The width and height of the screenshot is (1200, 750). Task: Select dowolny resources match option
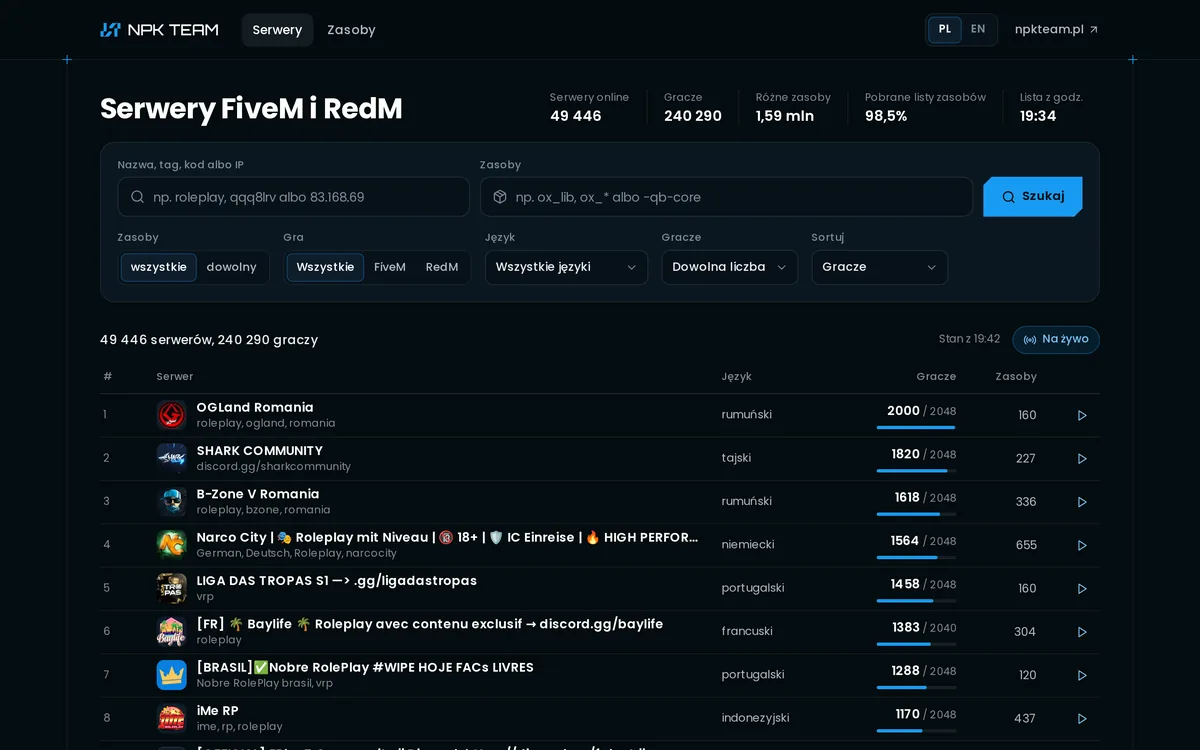[231, 267]
